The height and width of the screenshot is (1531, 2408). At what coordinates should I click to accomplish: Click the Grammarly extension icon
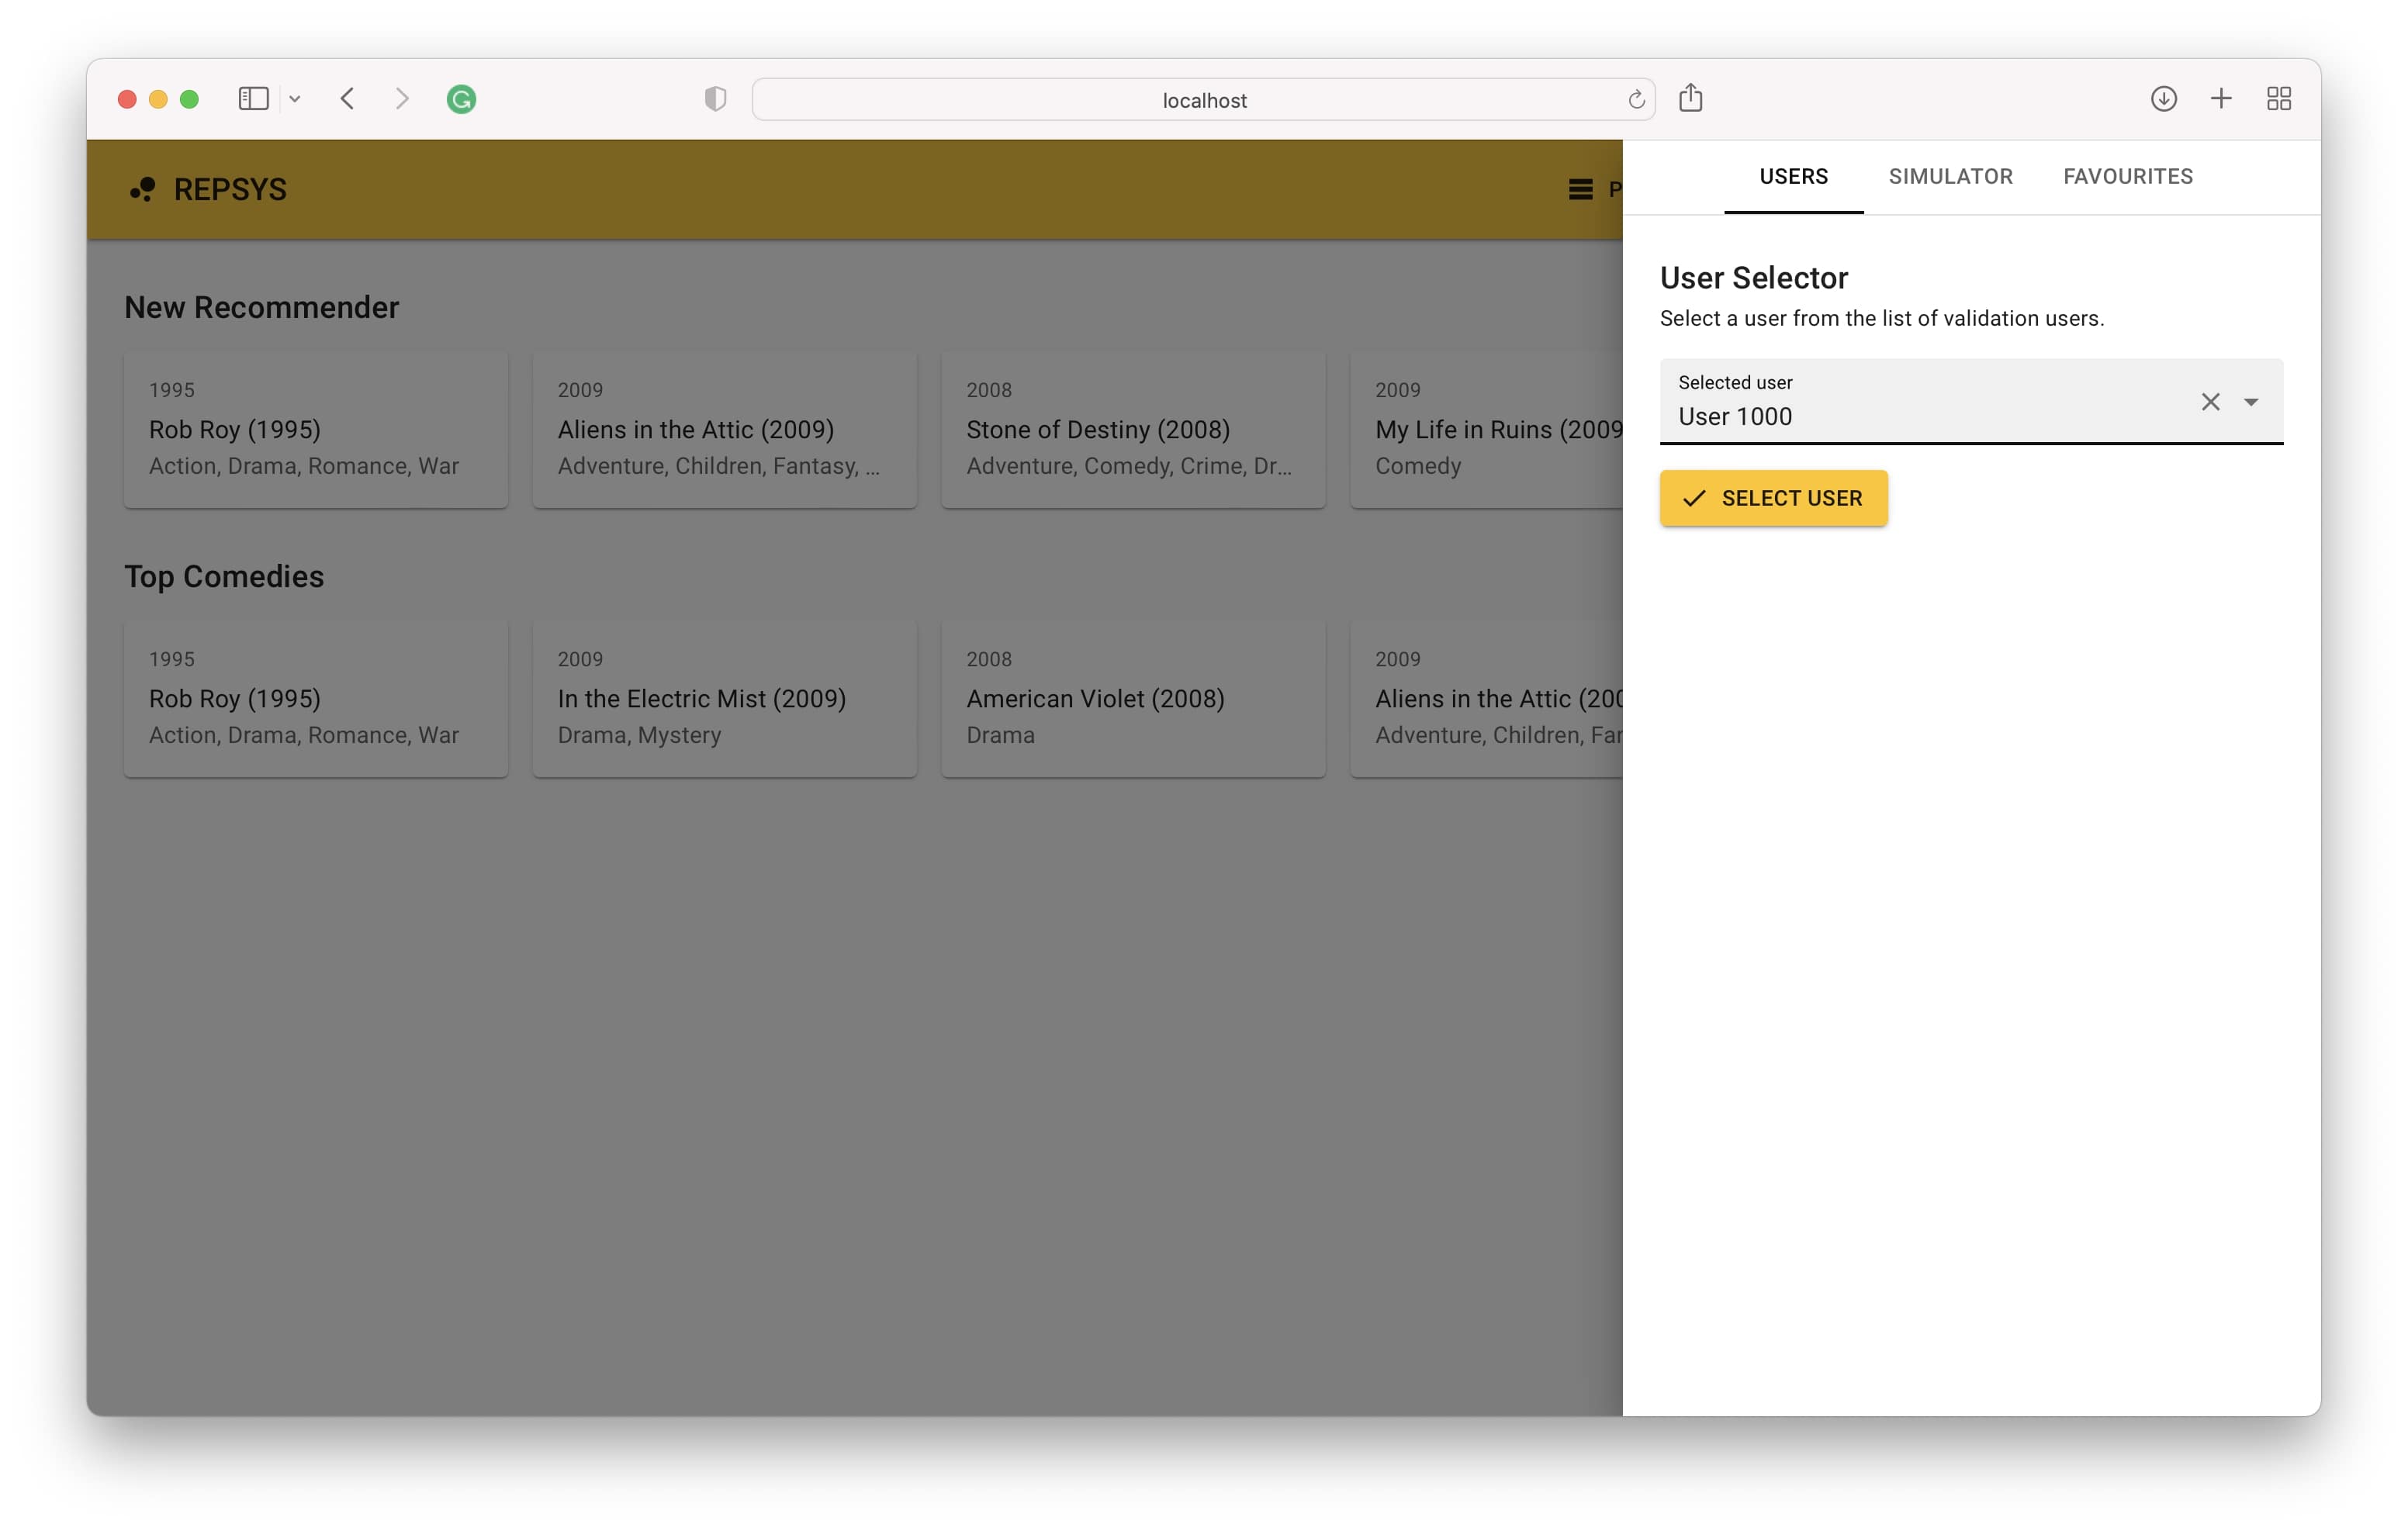tap(461, 99)
